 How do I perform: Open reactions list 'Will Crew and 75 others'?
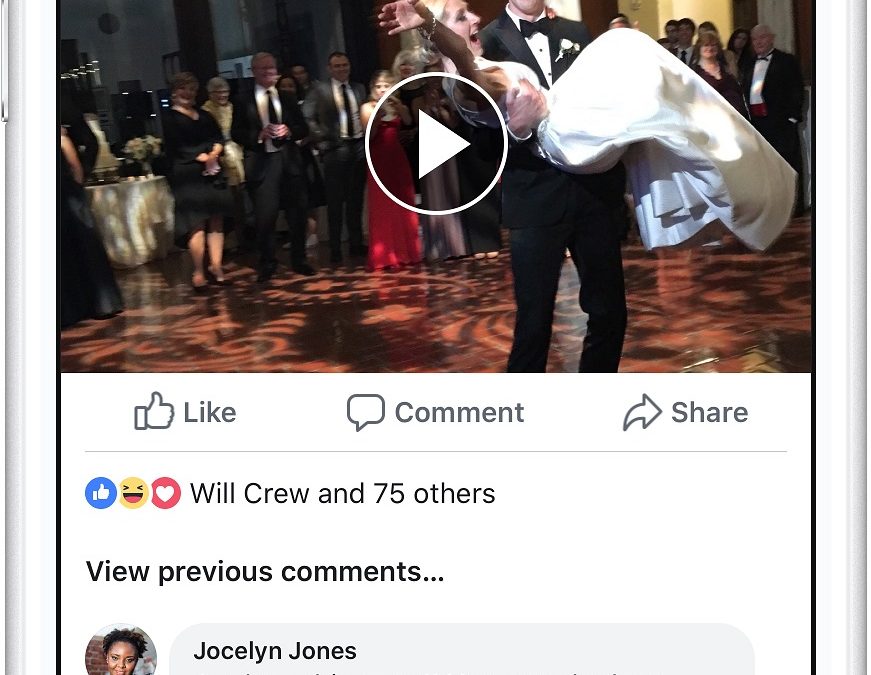(343, 493)
